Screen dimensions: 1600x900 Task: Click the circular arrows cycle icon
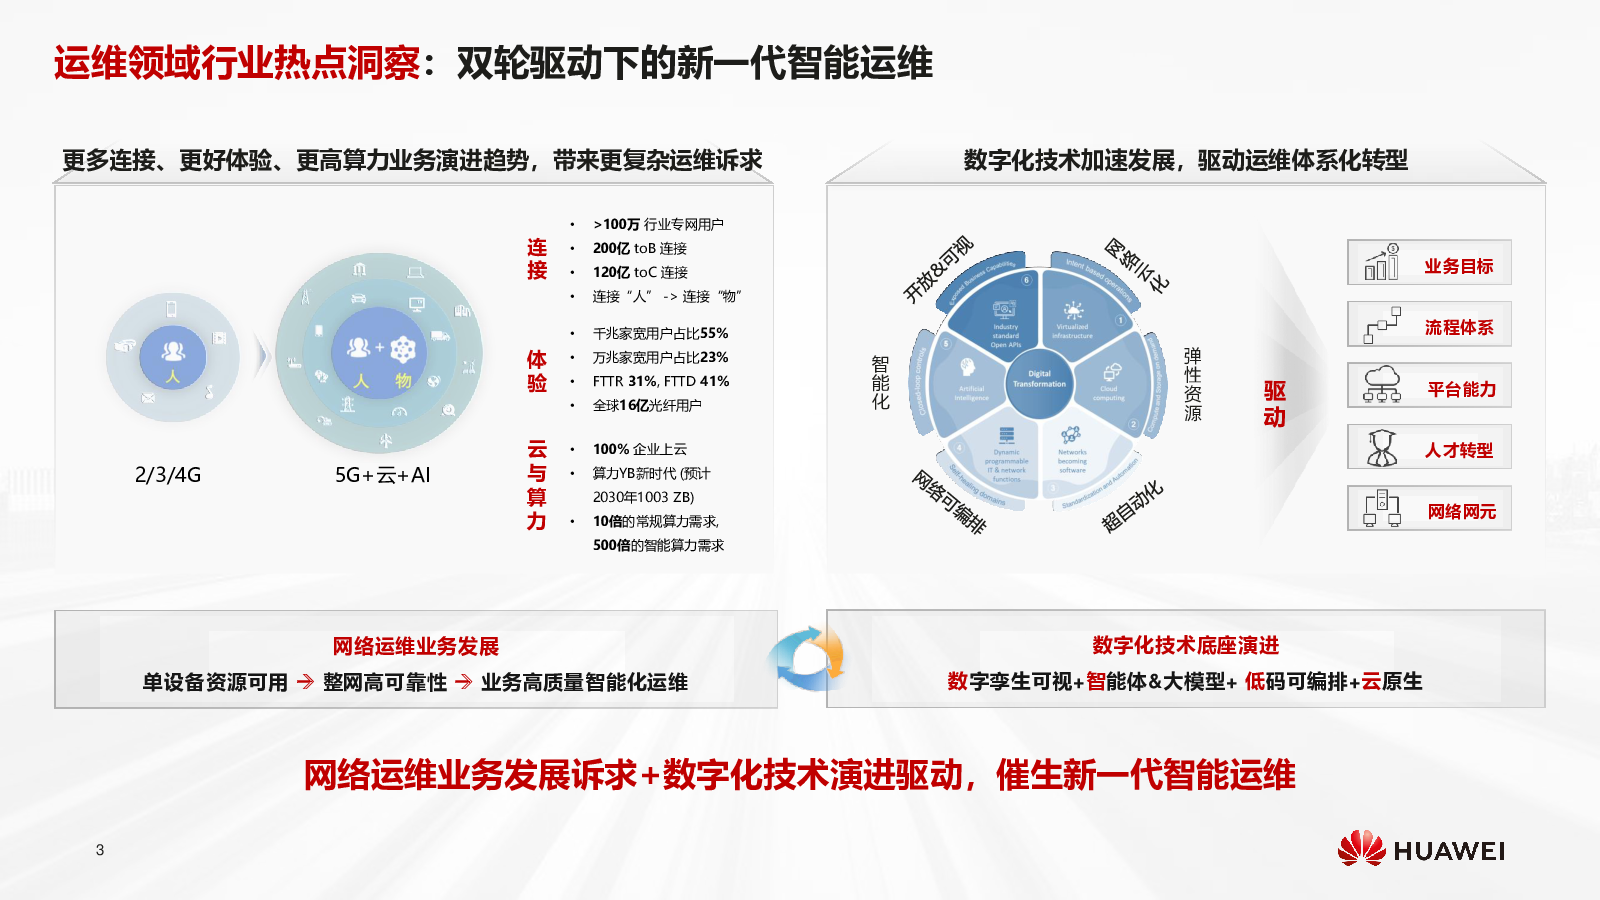(x=806, y=659)
